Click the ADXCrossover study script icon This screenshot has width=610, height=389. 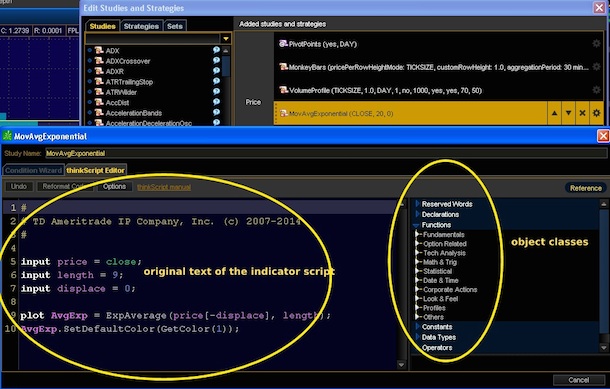(99, 61)
